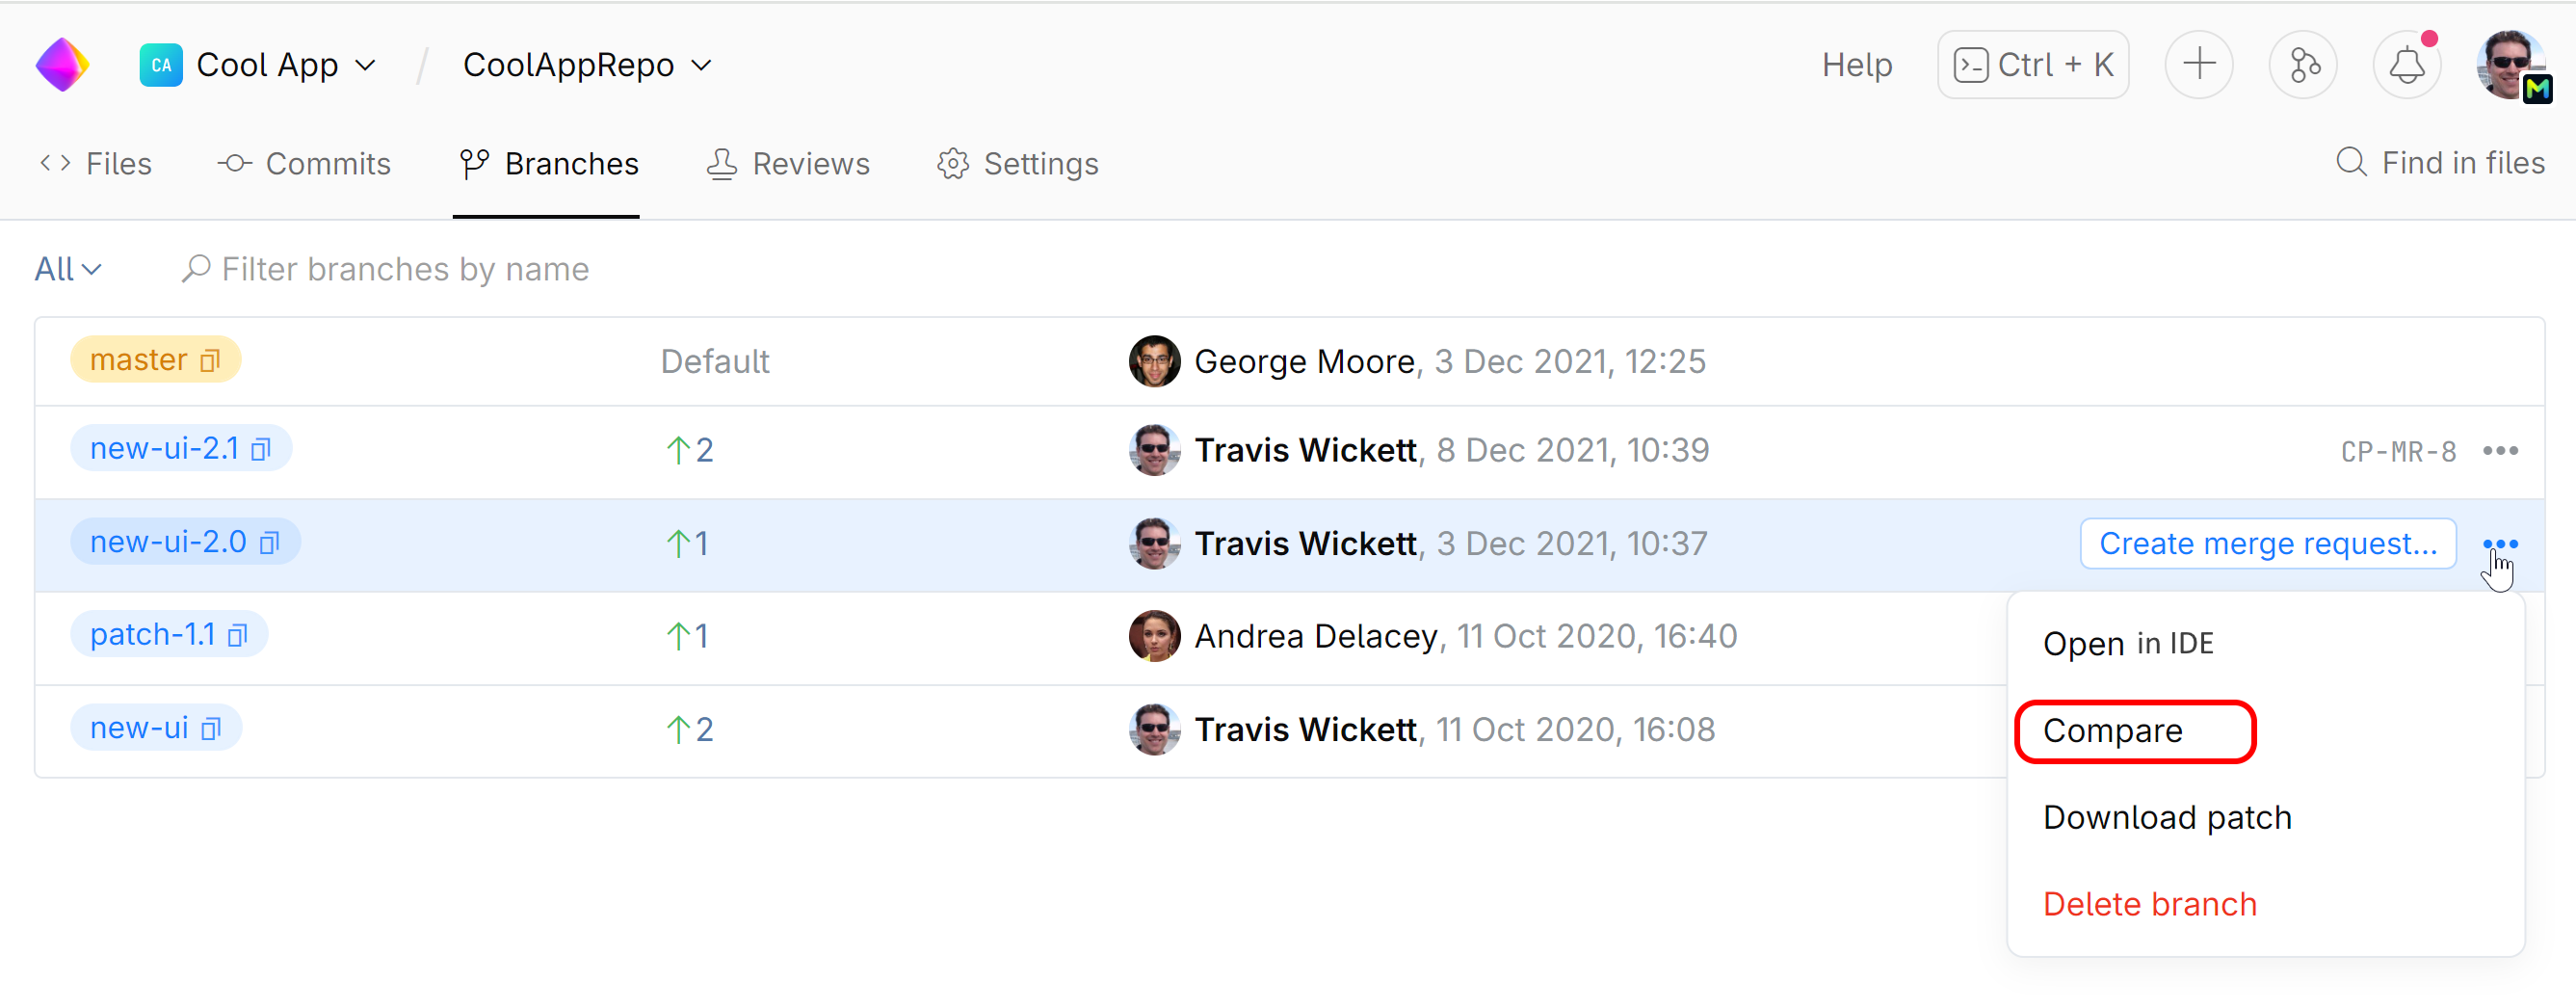The height and width of the screenshot is (1008, 2576).
Task: Click the Space rainbow logo icon
Action: [x=62, y=65]
